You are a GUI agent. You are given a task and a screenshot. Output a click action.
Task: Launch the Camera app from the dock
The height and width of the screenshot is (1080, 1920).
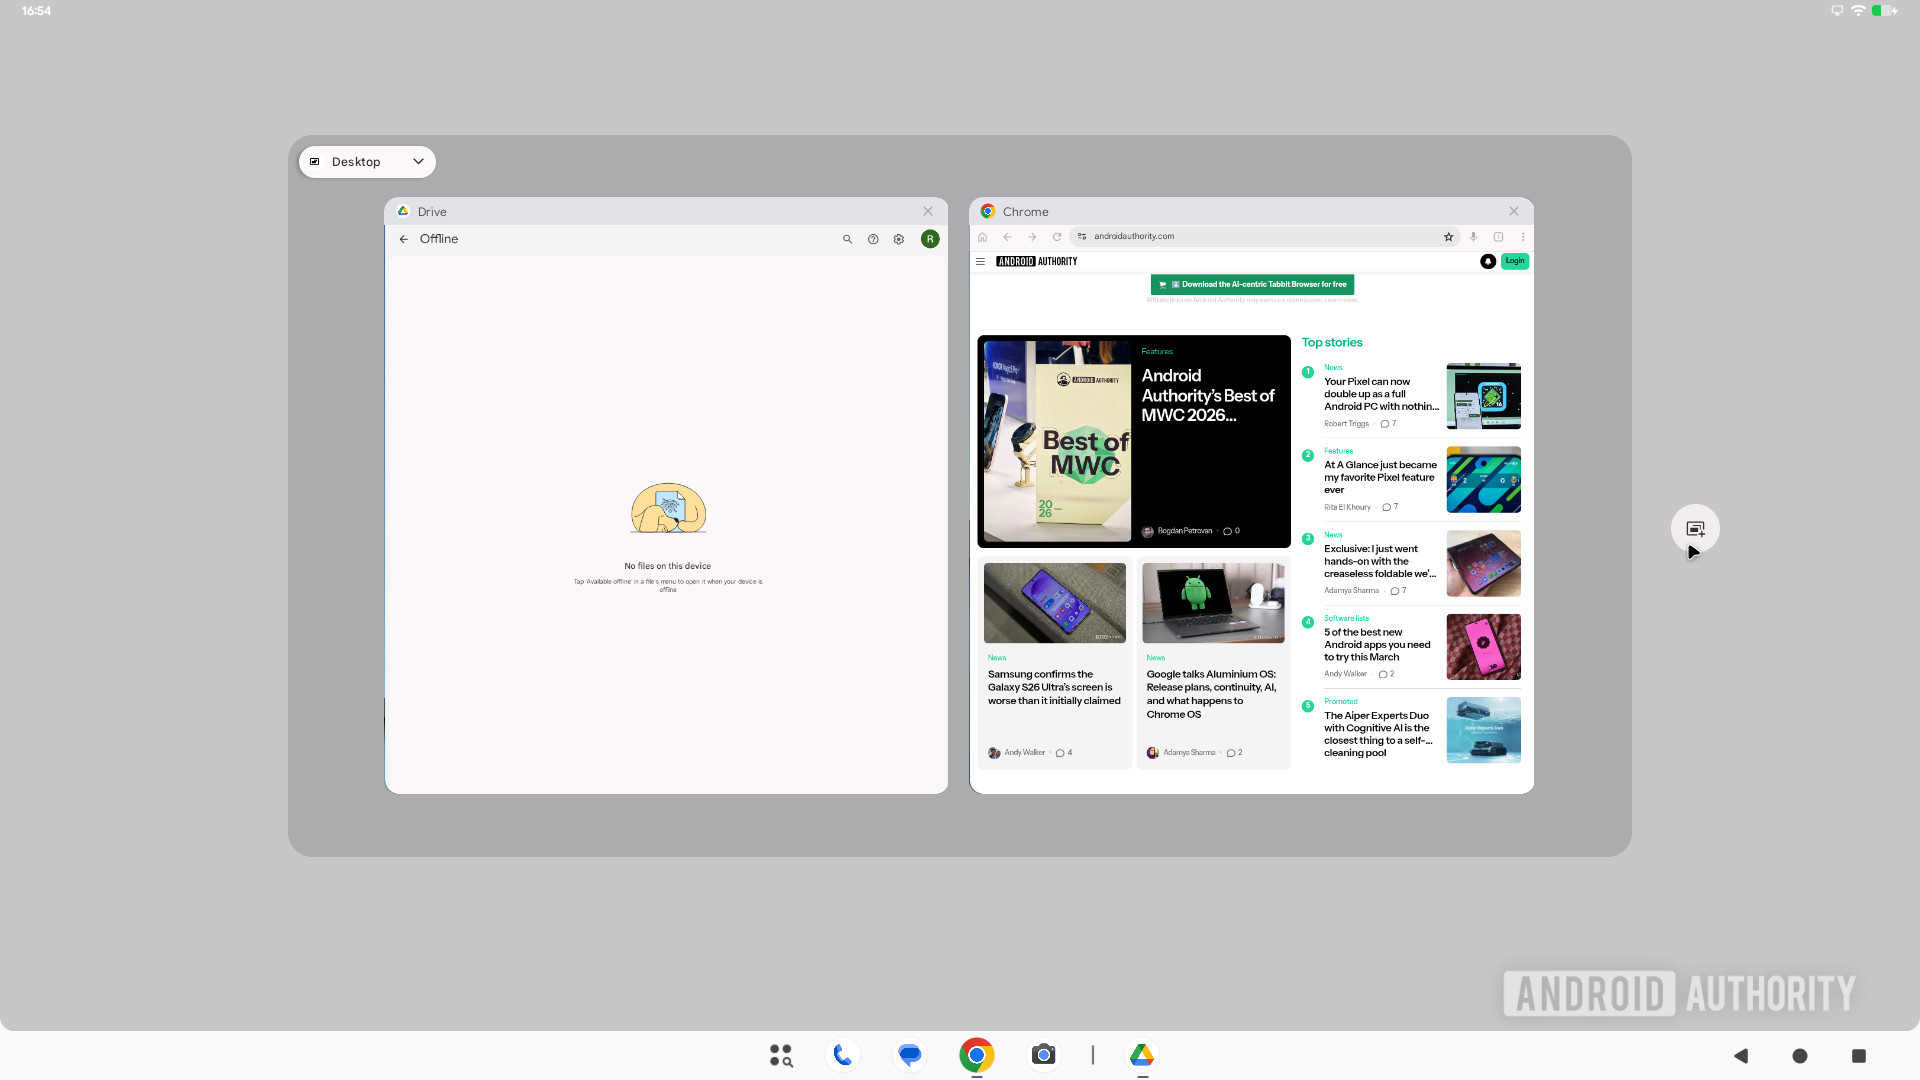point(1043,1055)
